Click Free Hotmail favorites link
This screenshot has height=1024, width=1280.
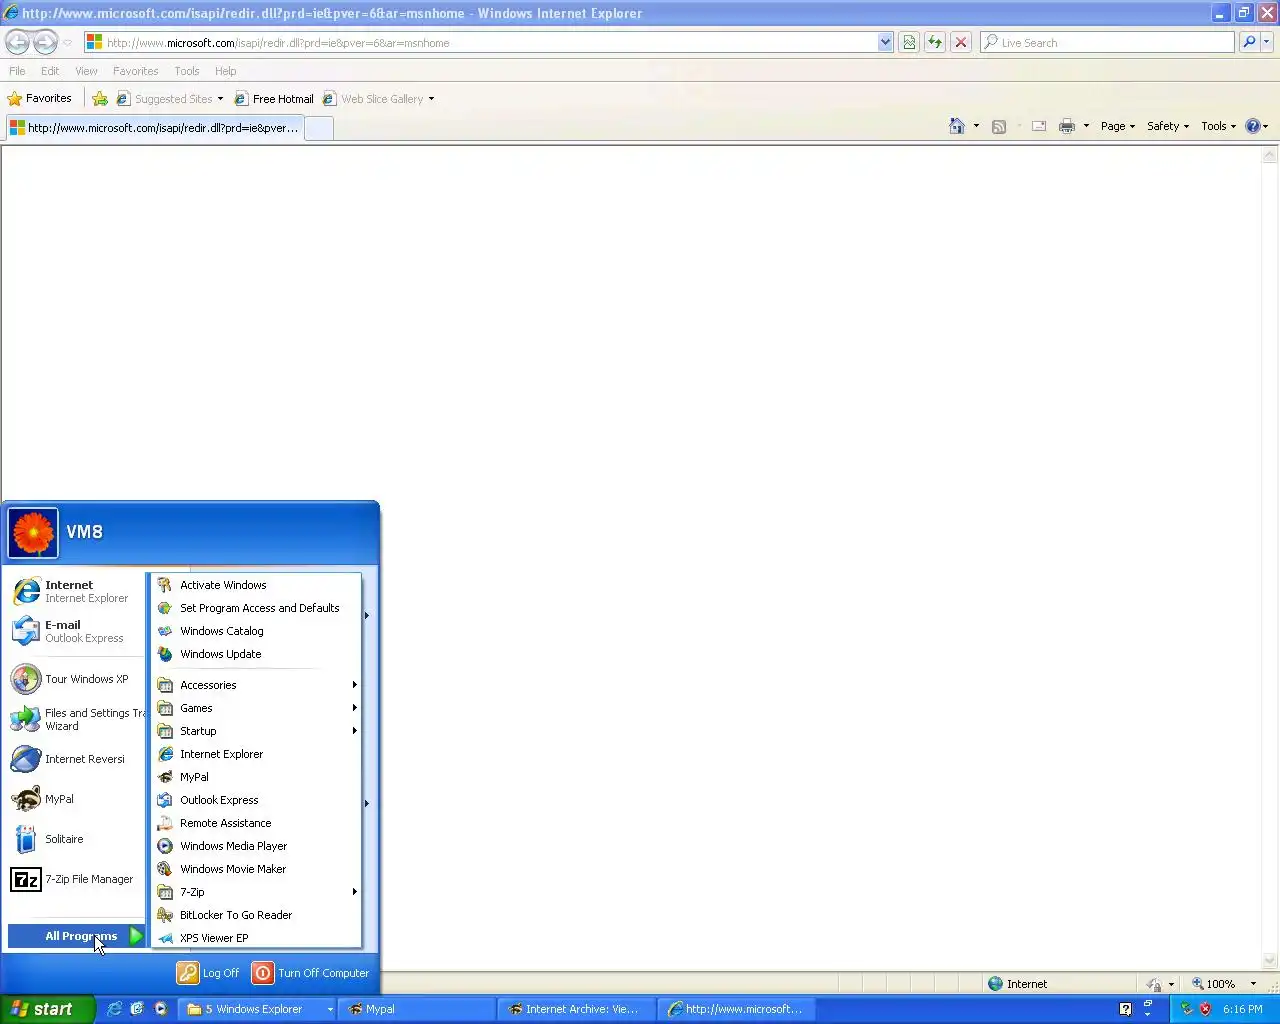pyautogui.click(x=274, y=99)
